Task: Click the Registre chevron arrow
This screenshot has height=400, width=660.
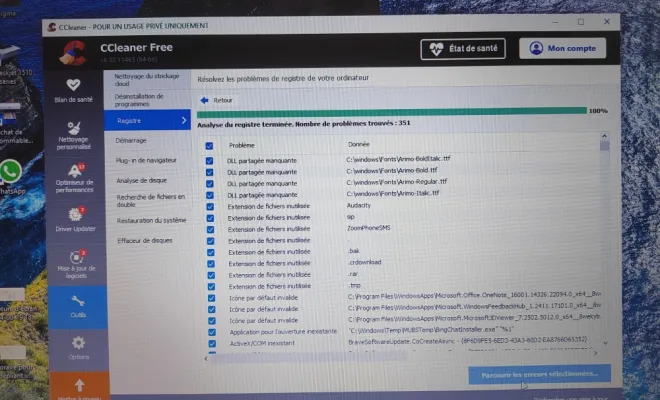Action: click(x=184, y=120)
